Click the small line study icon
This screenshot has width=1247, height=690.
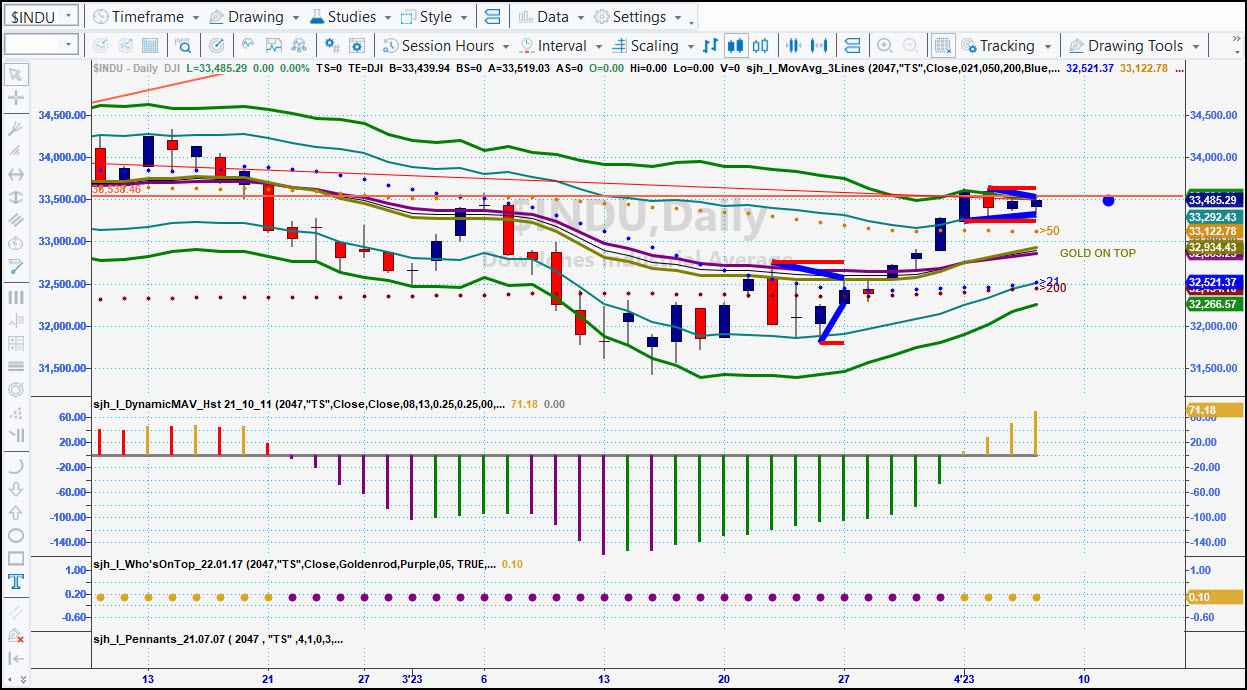pyautogui.click(x=247, y=46)
